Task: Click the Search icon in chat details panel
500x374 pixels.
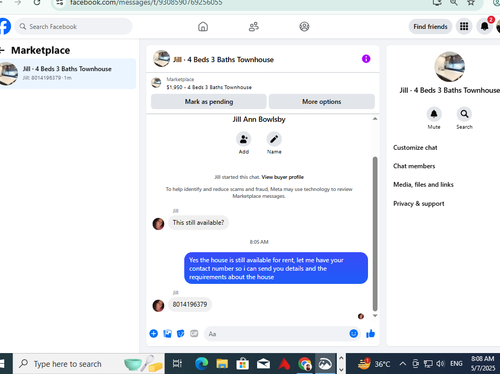Action: coord(464,114)
